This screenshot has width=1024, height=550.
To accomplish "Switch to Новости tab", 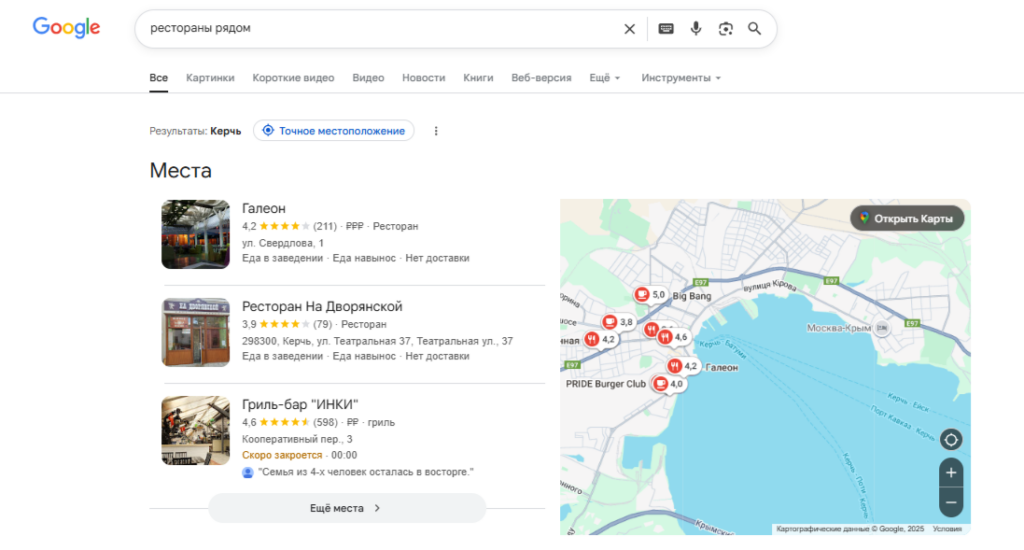I will coord(424,78).
